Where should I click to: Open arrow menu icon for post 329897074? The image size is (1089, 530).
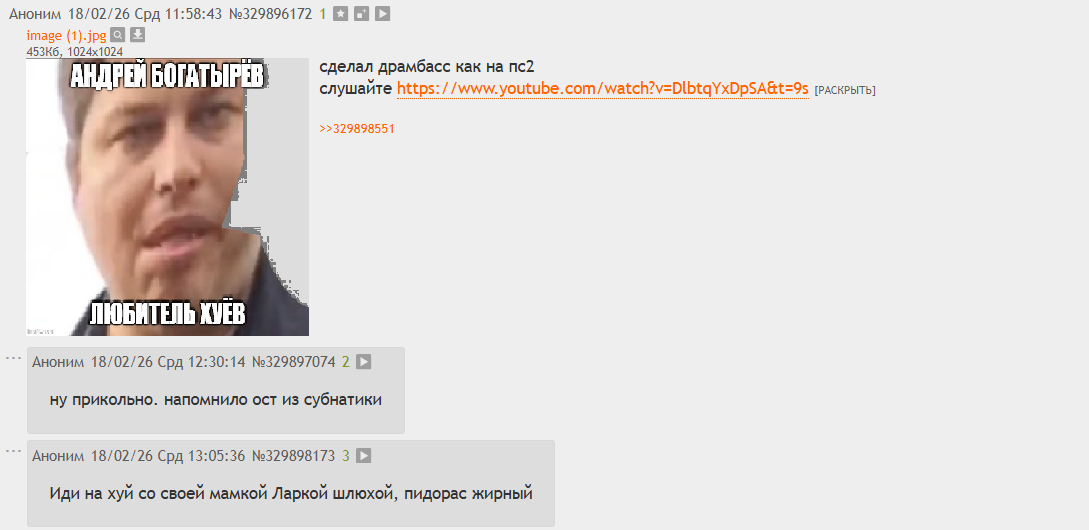363,362
